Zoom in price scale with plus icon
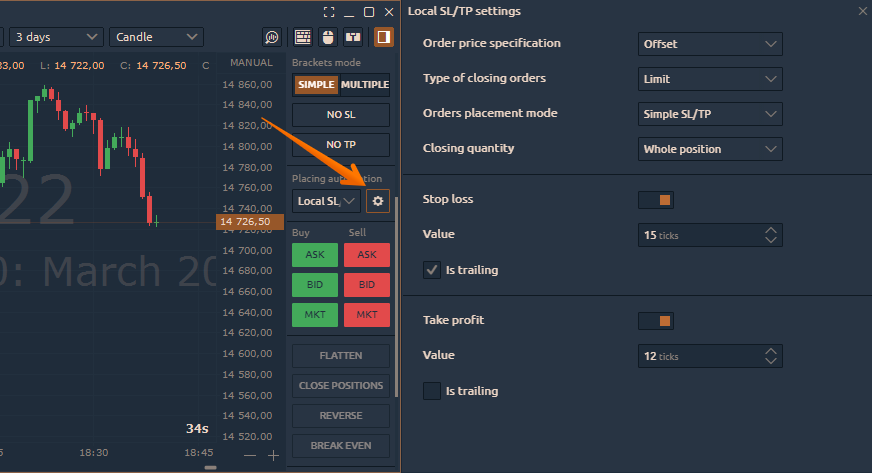Image resolution: width=872 pixels, height=473 pixels. tap(273, 456)
